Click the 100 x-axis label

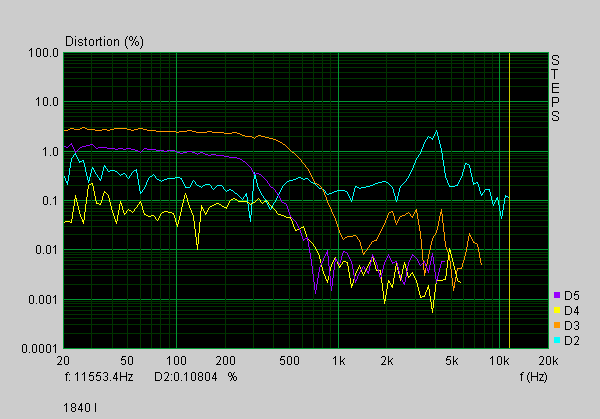pyautogui.click(x=176, y=360)
